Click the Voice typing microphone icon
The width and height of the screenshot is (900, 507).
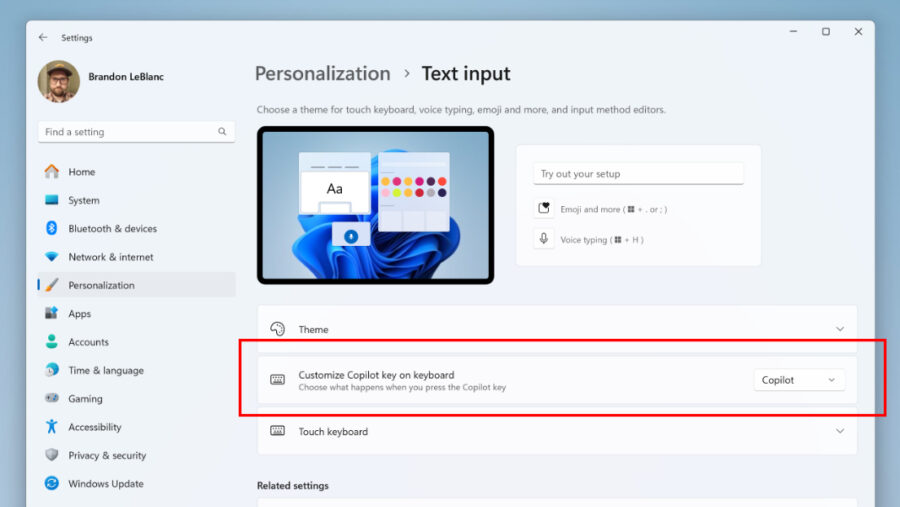click(544, 239)
